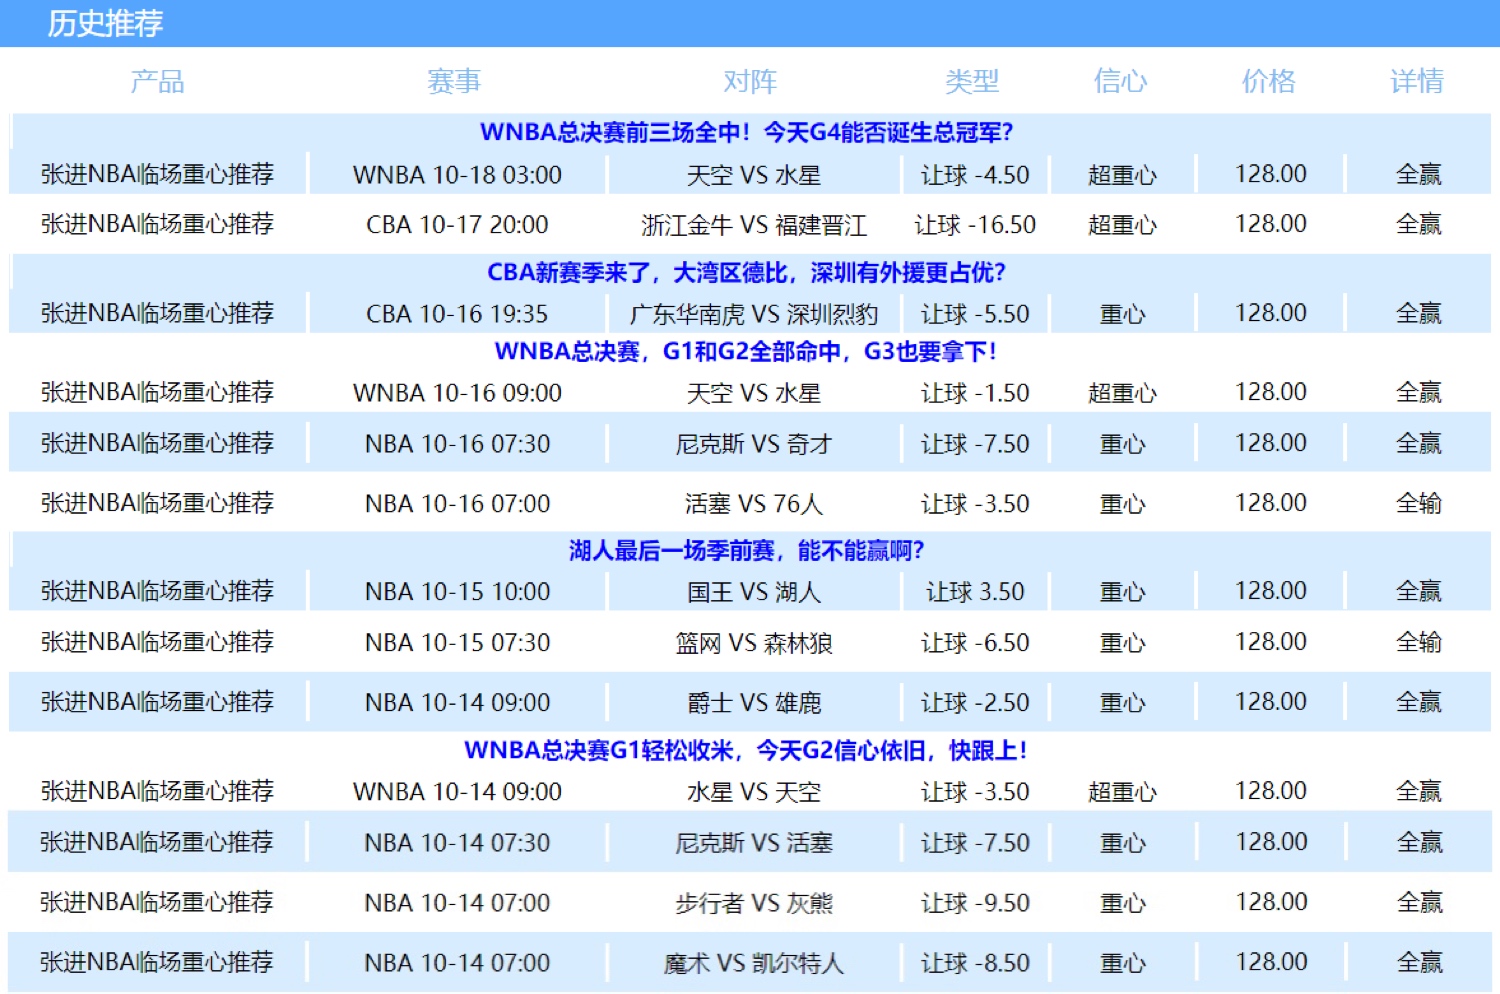Open link '湖人最后一场季前赛，能不能赢啊?'
This screenshot has height=994, width=1500.
(x=746, y=550)
